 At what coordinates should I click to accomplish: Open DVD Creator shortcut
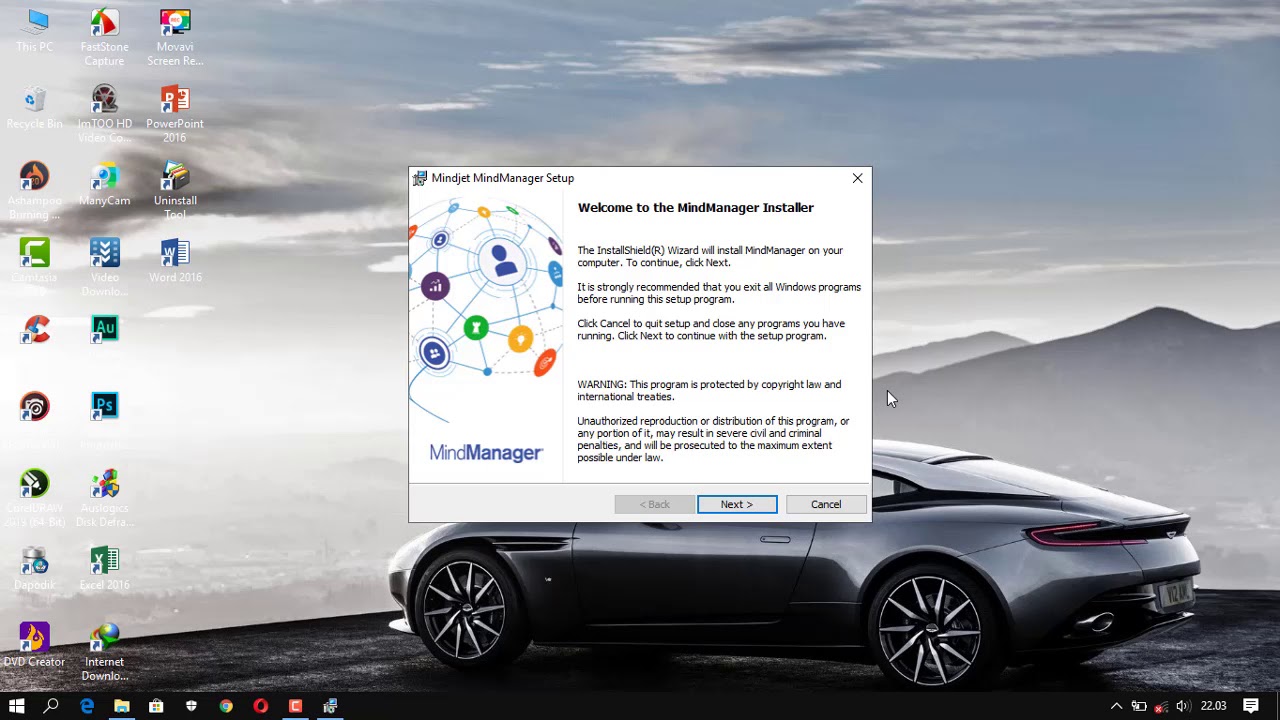coord(34,645)
